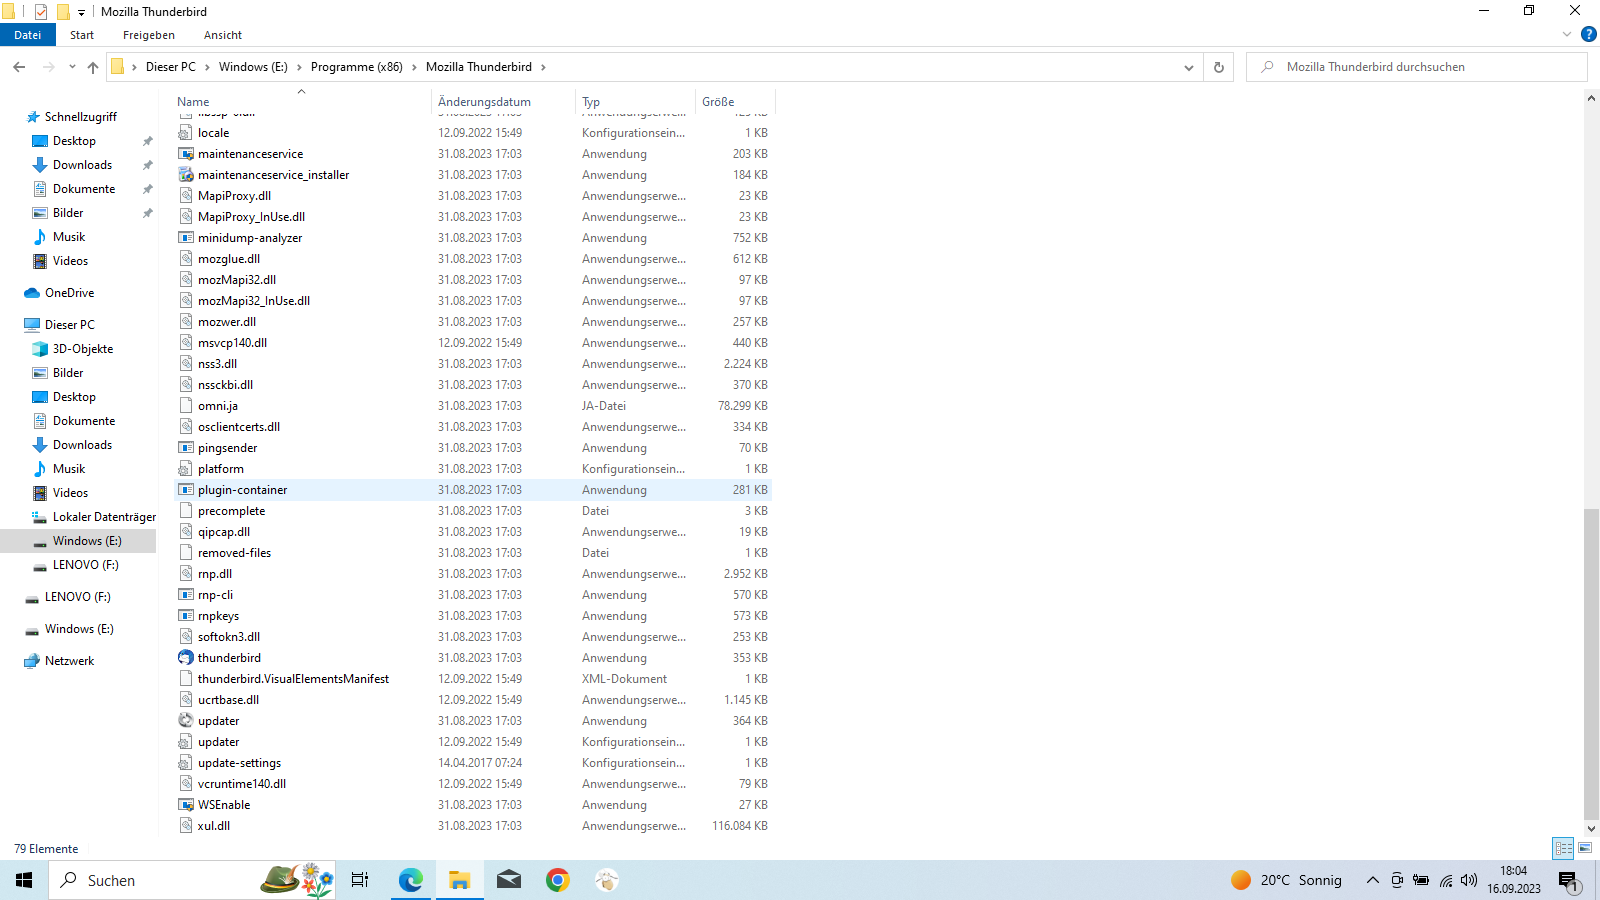This screenshot has height=900, width=1600.
Task: Click the maintenanceservice_installer file icon
Action: point(186,175)
